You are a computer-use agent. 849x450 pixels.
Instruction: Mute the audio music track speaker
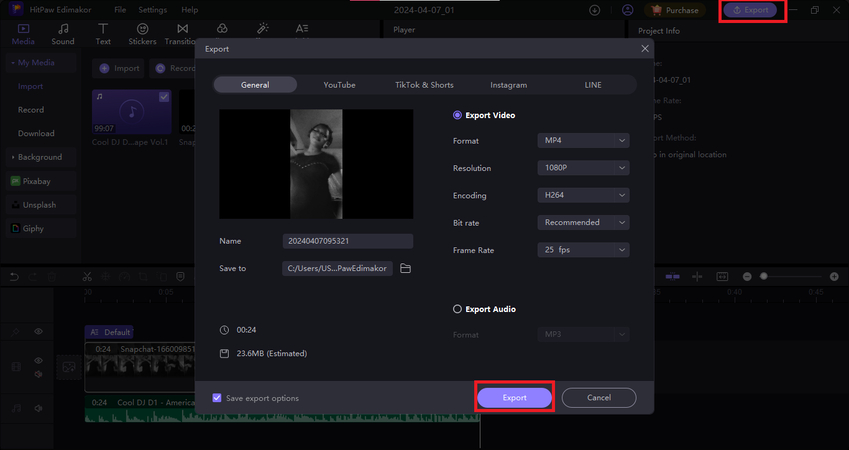(38, 409)
